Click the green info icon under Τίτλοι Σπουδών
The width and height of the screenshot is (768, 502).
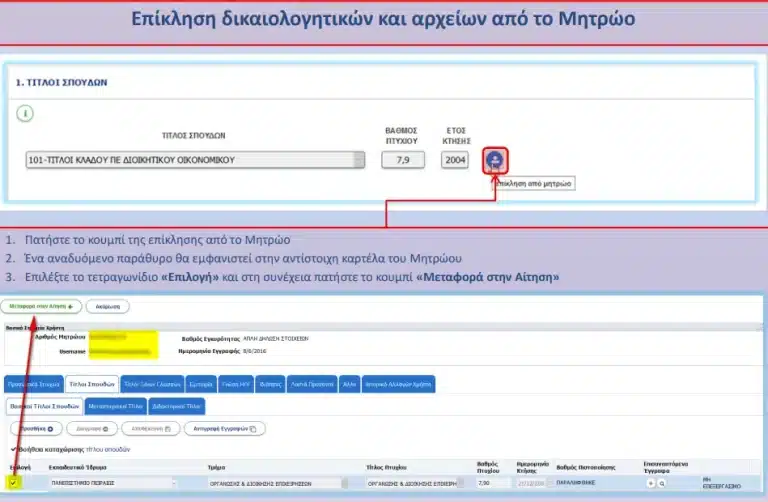pos(25,114)
